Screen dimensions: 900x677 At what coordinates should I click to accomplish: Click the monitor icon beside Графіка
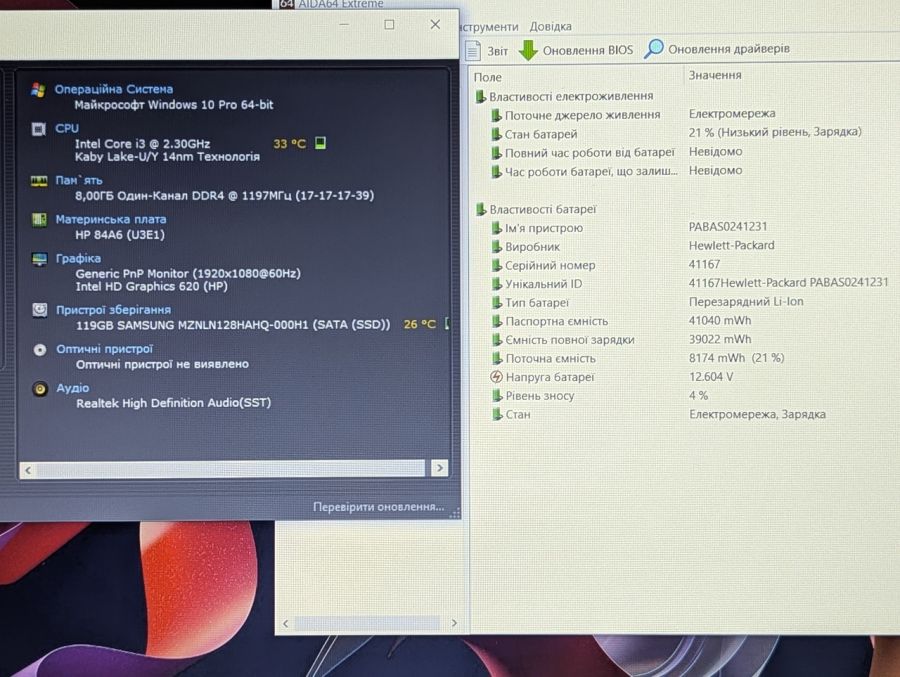(40, 259)
